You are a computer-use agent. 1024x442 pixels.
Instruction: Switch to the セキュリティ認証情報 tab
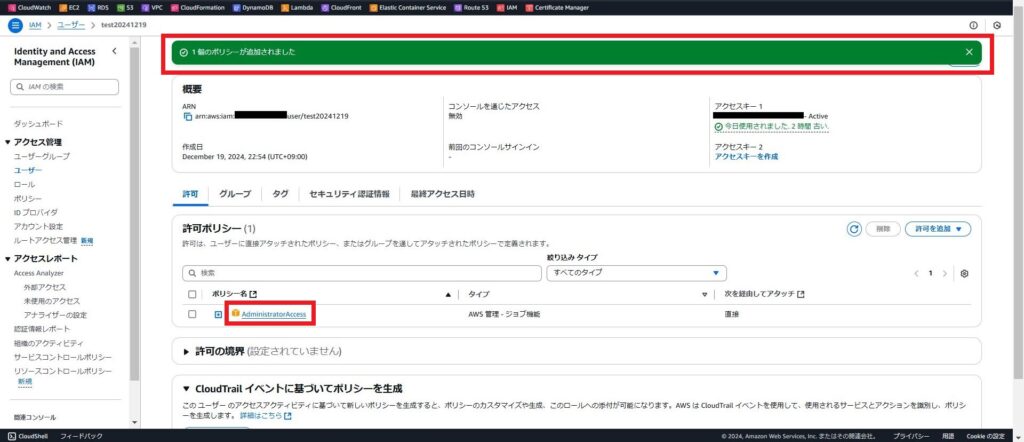point(349,194)
